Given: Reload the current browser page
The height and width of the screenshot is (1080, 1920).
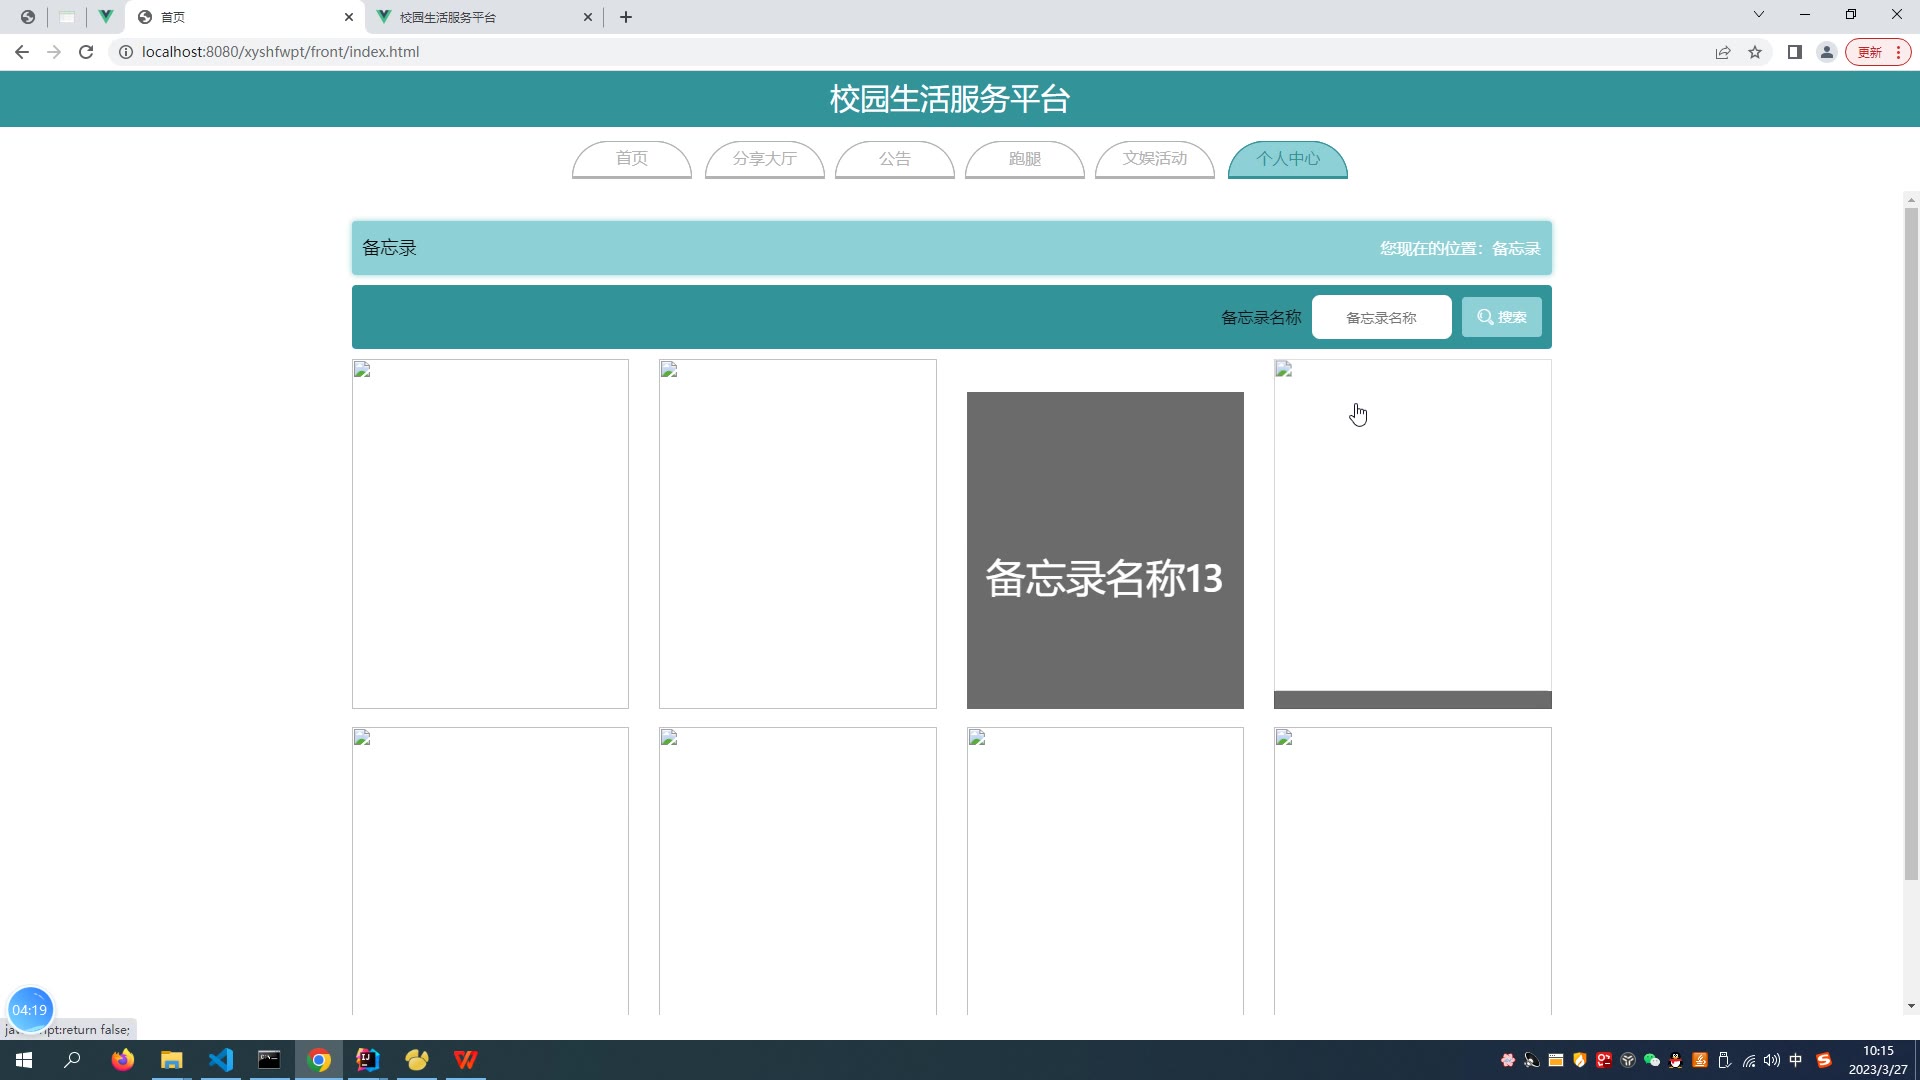Looking at the screenshot, I should [x=86, y=52].
